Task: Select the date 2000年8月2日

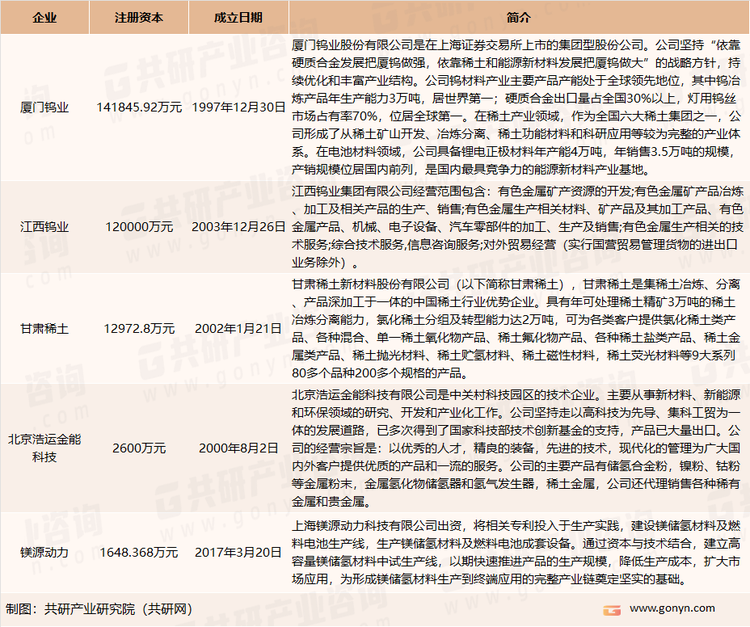Action: [x=238, y=448]
